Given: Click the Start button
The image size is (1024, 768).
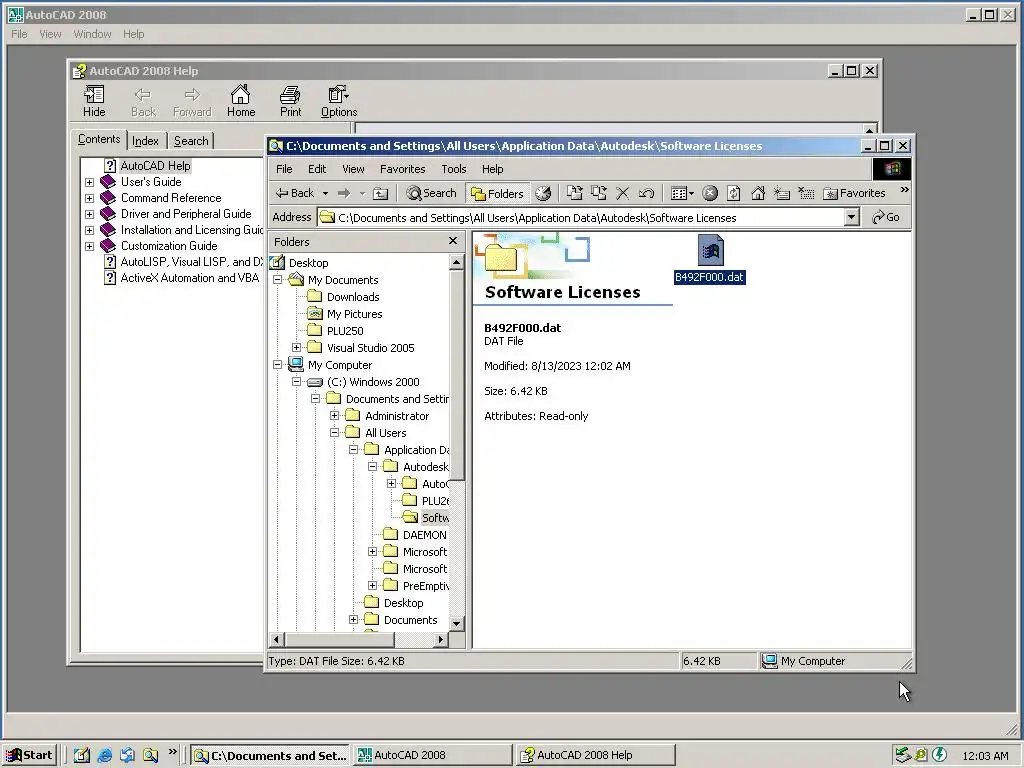Looking at the screenshot, I should (x=29, y=756).
